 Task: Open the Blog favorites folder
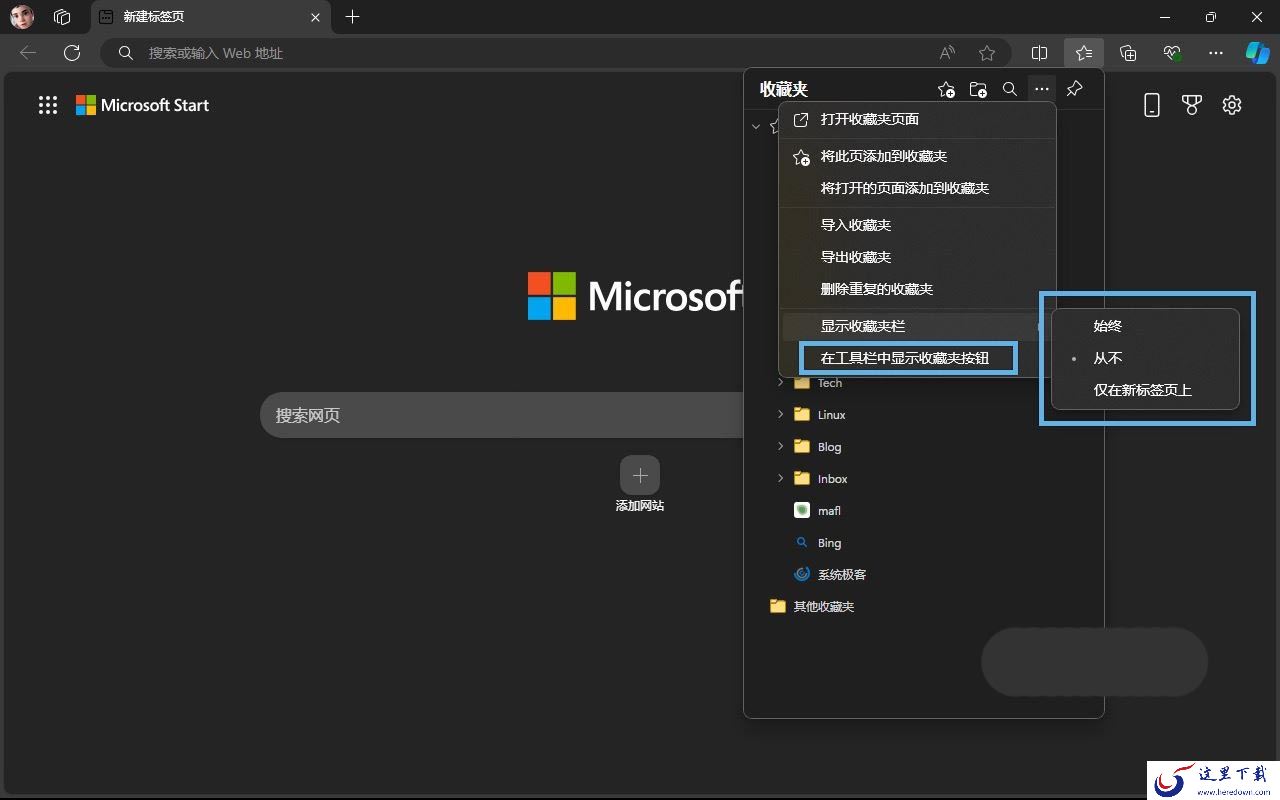[818, 447]
